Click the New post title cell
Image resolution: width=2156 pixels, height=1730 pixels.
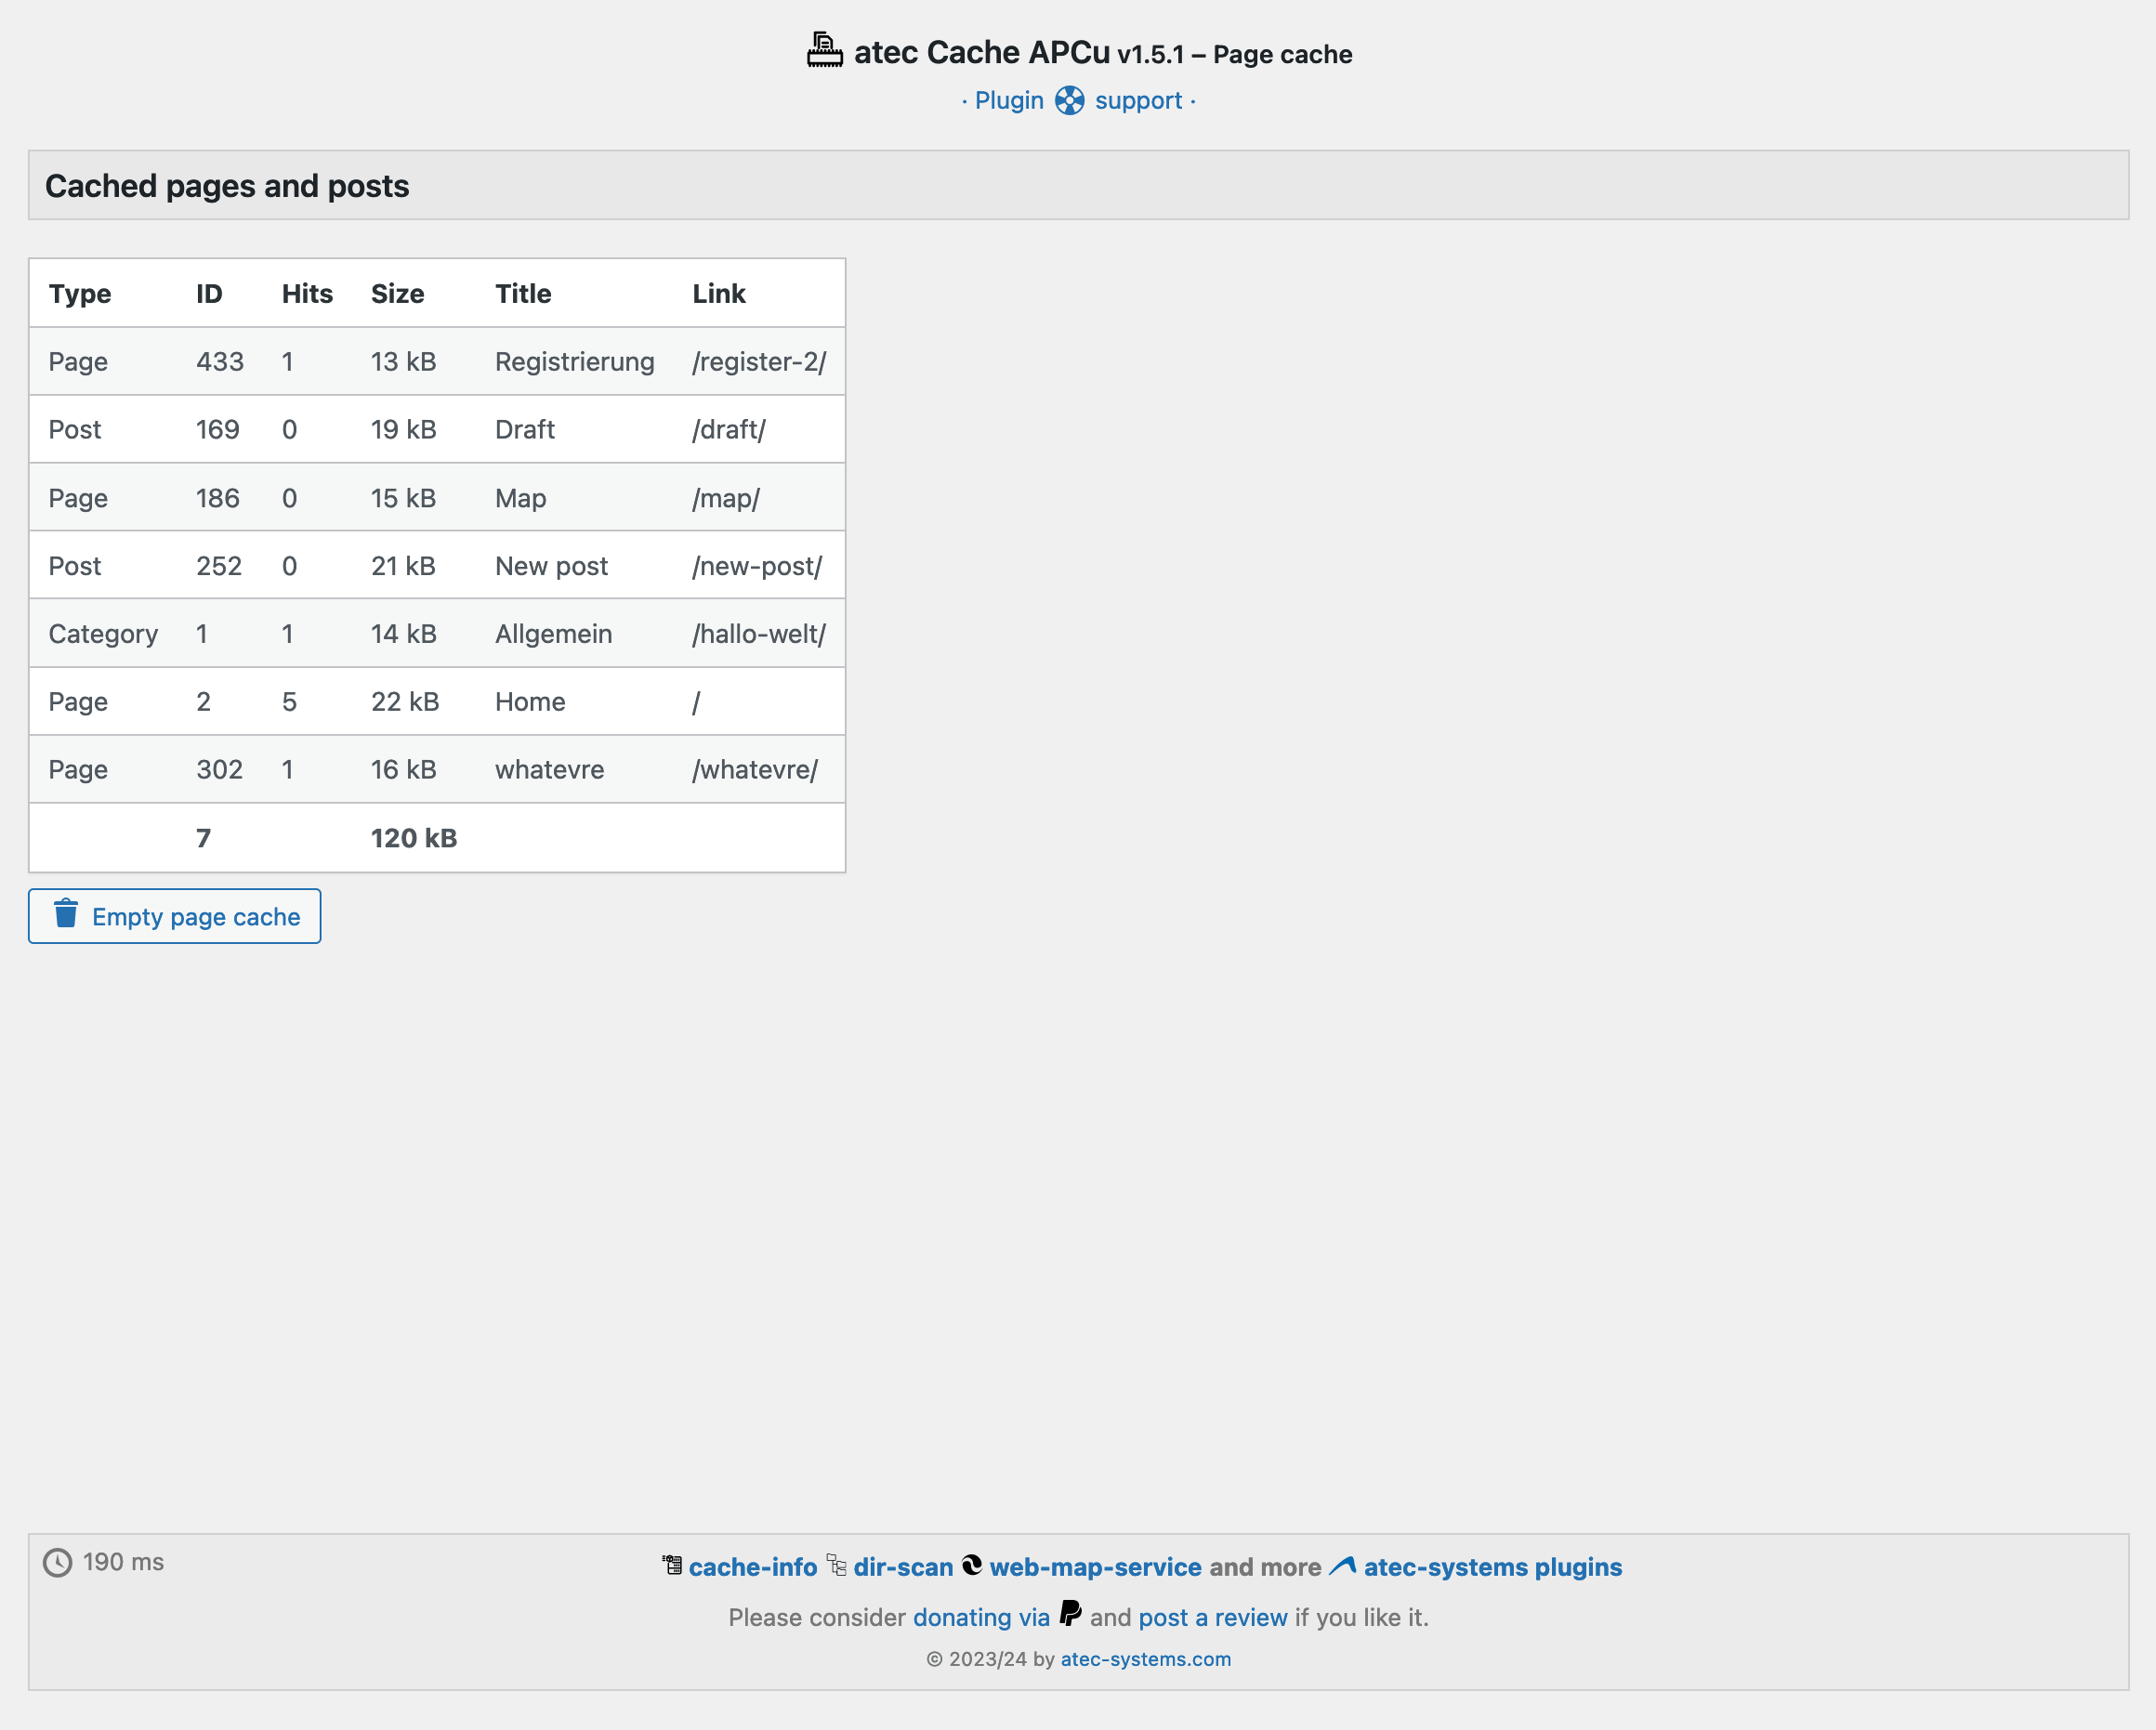coord(551,566)
